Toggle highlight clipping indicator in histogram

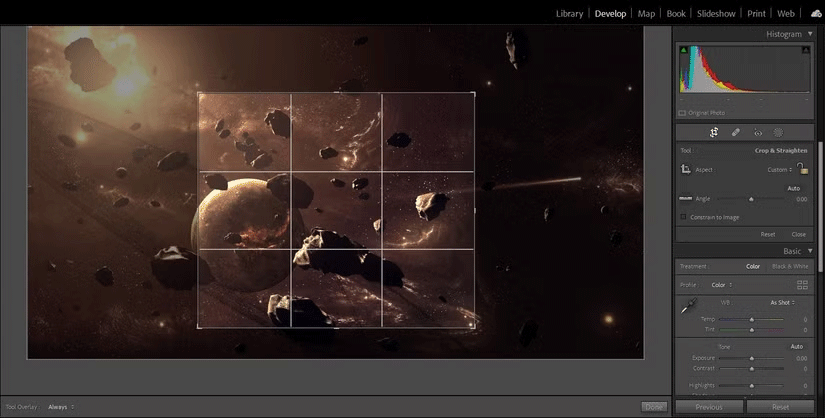(806, 50)
